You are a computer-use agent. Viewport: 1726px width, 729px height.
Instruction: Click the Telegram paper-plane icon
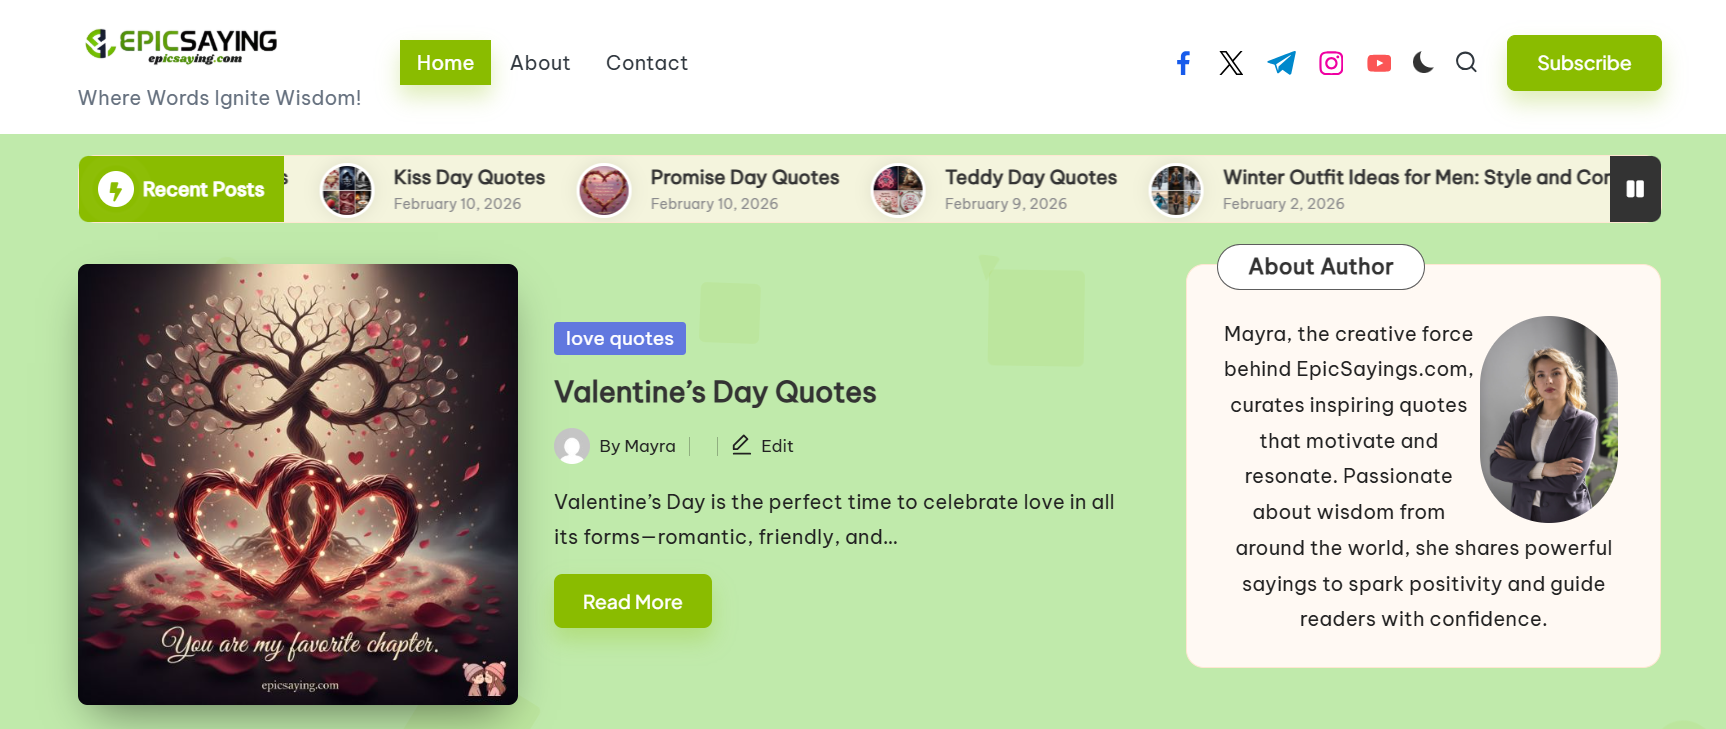point(1281,63)
